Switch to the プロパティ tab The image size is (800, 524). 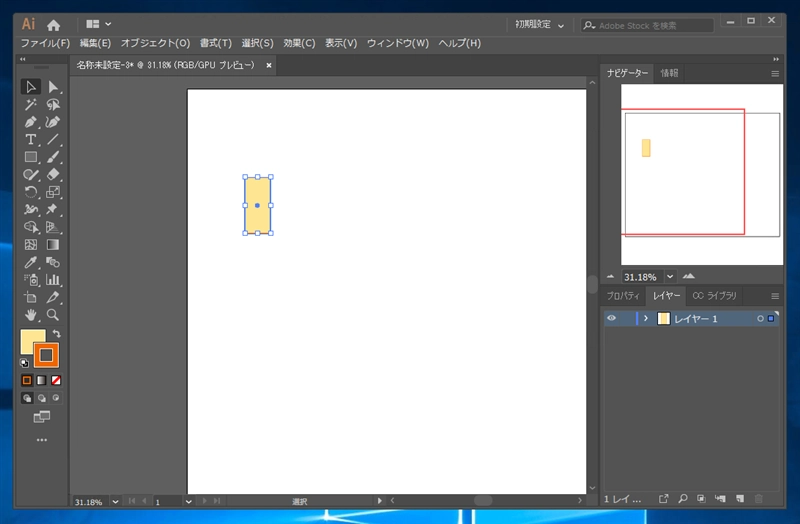pos(623,296)
